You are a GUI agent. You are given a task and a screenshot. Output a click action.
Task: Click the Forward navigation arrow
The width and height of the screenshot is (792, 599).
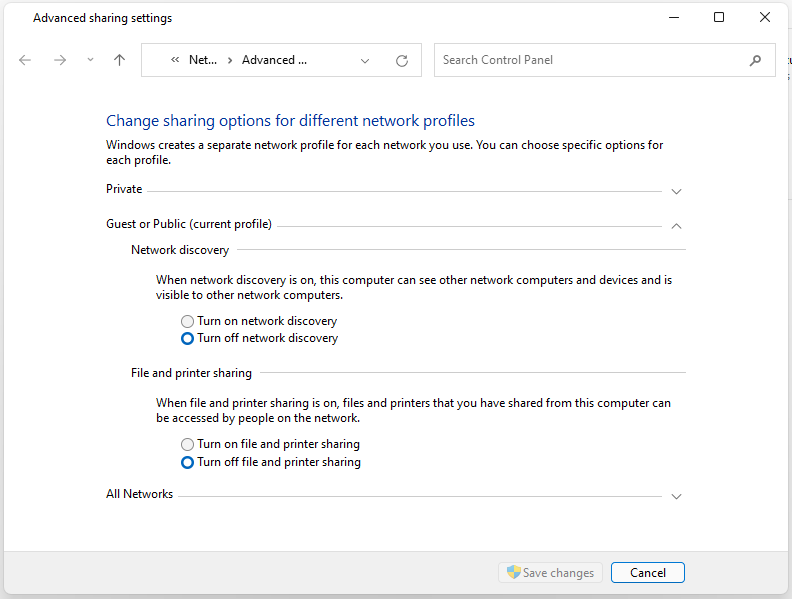pyautogui.click(x=60, y=60)
